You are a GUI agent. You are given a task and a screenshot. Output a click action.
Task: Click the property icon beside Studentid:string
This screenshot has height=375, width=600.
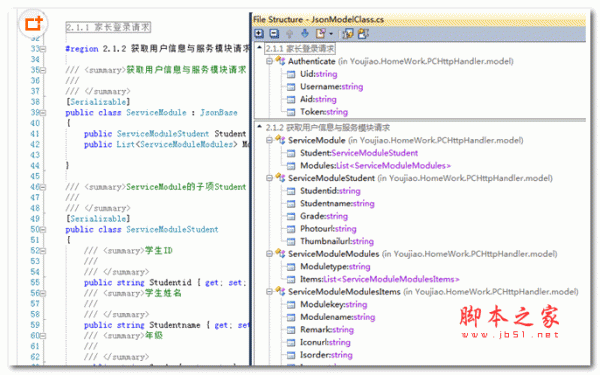[x=291, y=191]
